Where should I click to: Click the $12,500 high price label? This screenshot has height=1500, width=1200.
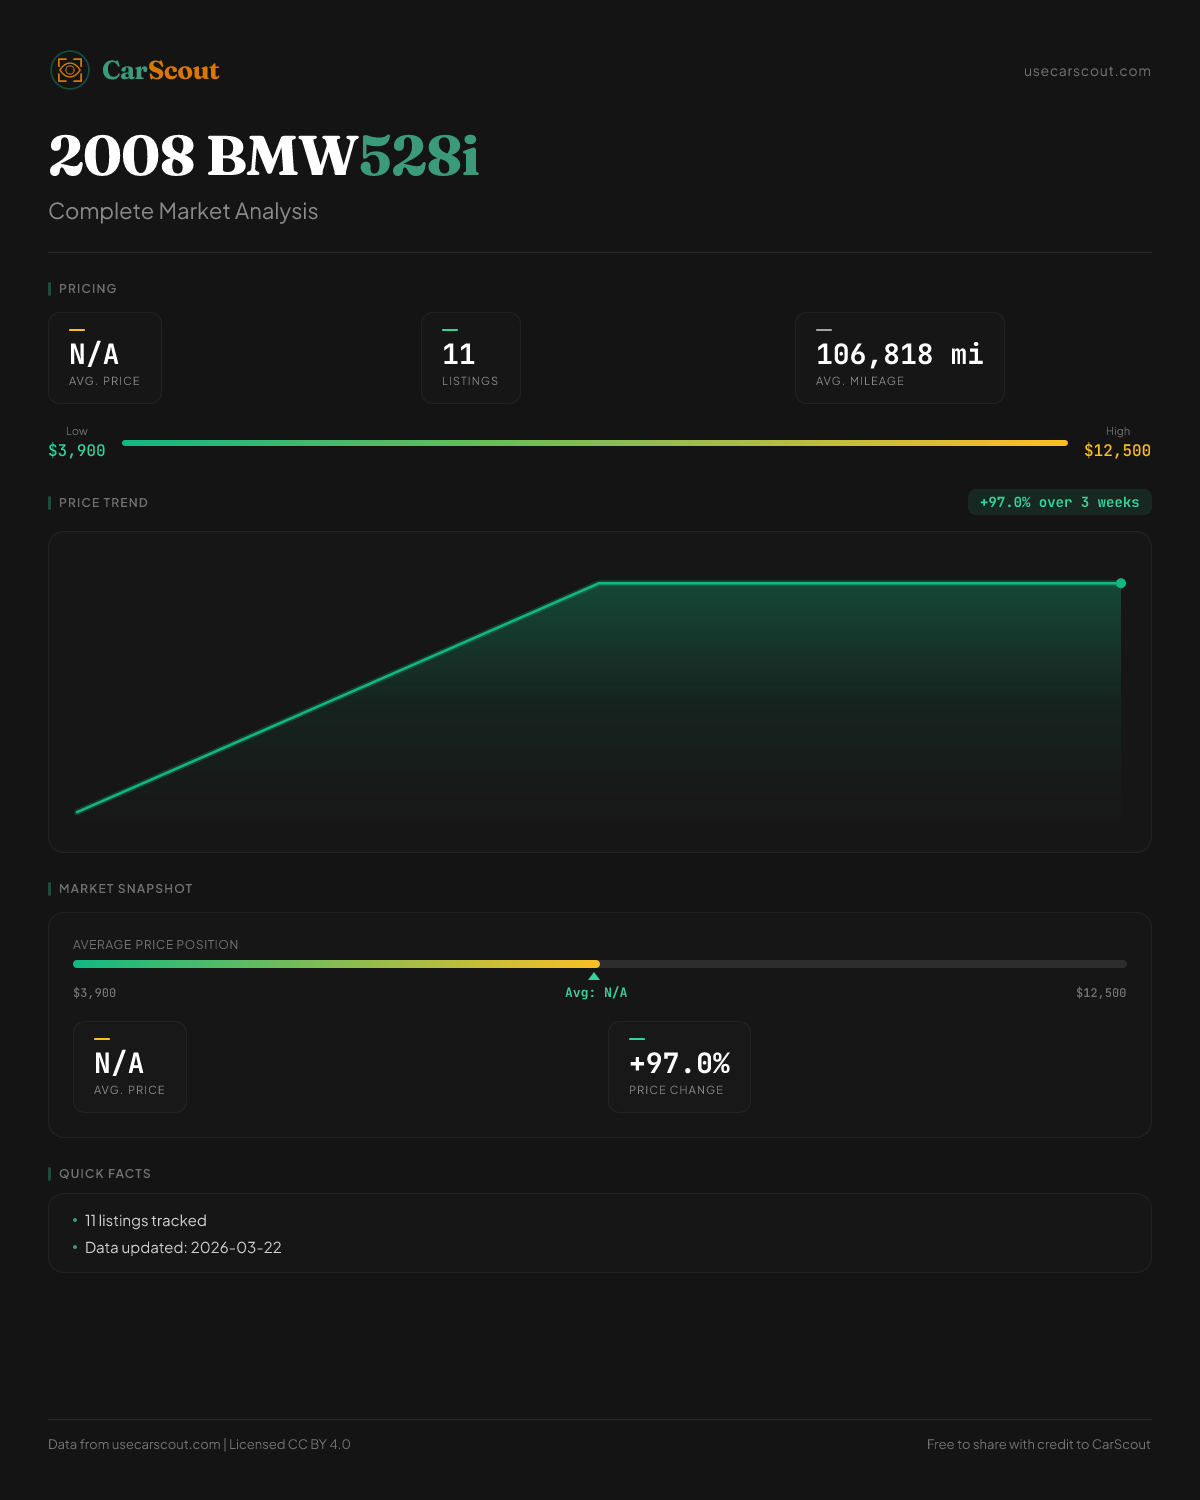point(1117,451)
